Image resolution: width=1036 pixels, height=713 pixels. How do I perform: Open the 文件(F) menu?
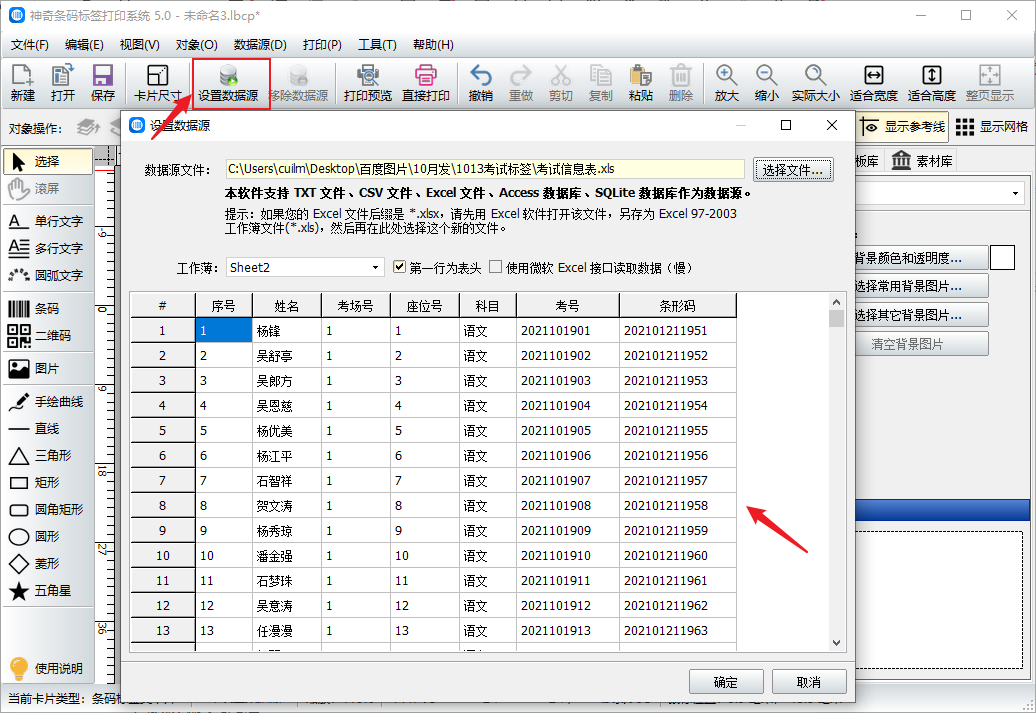tap(30, 45)
